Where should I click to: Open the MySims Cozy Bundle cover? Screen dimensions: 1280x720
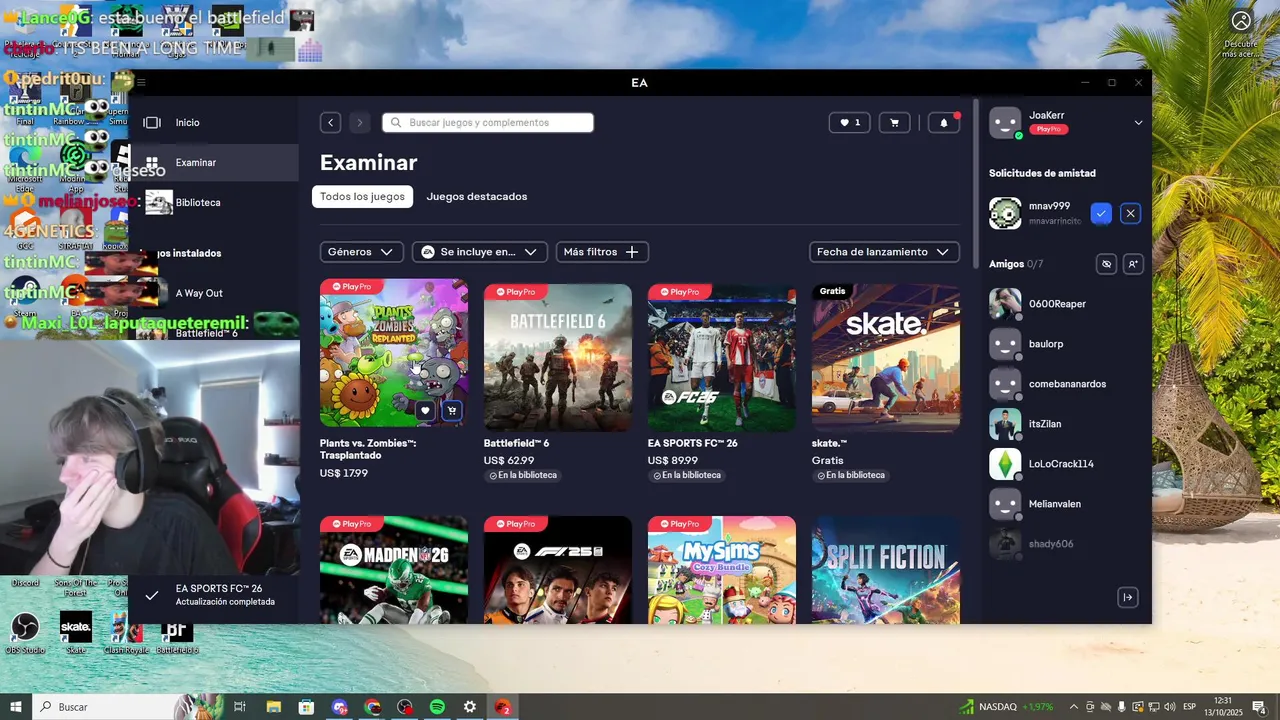click(722, 570)
